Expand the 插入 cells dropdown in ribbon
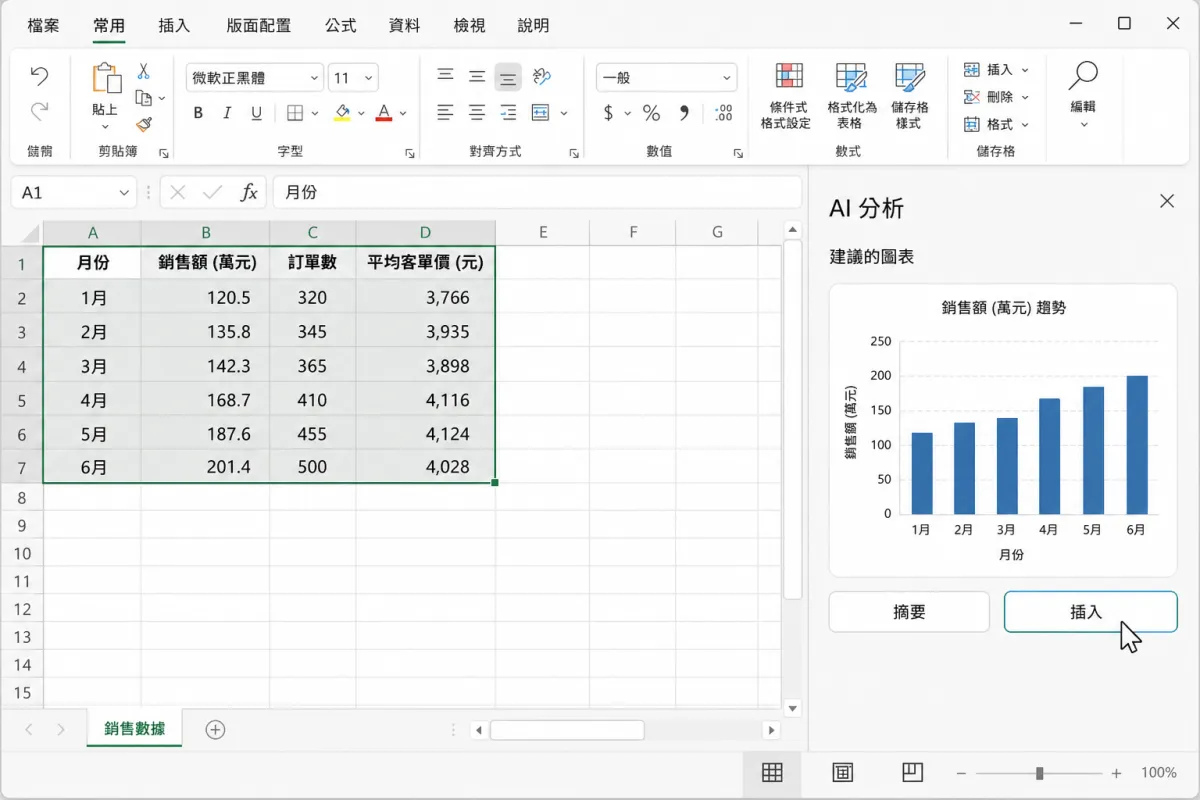 click(1025, 70)
